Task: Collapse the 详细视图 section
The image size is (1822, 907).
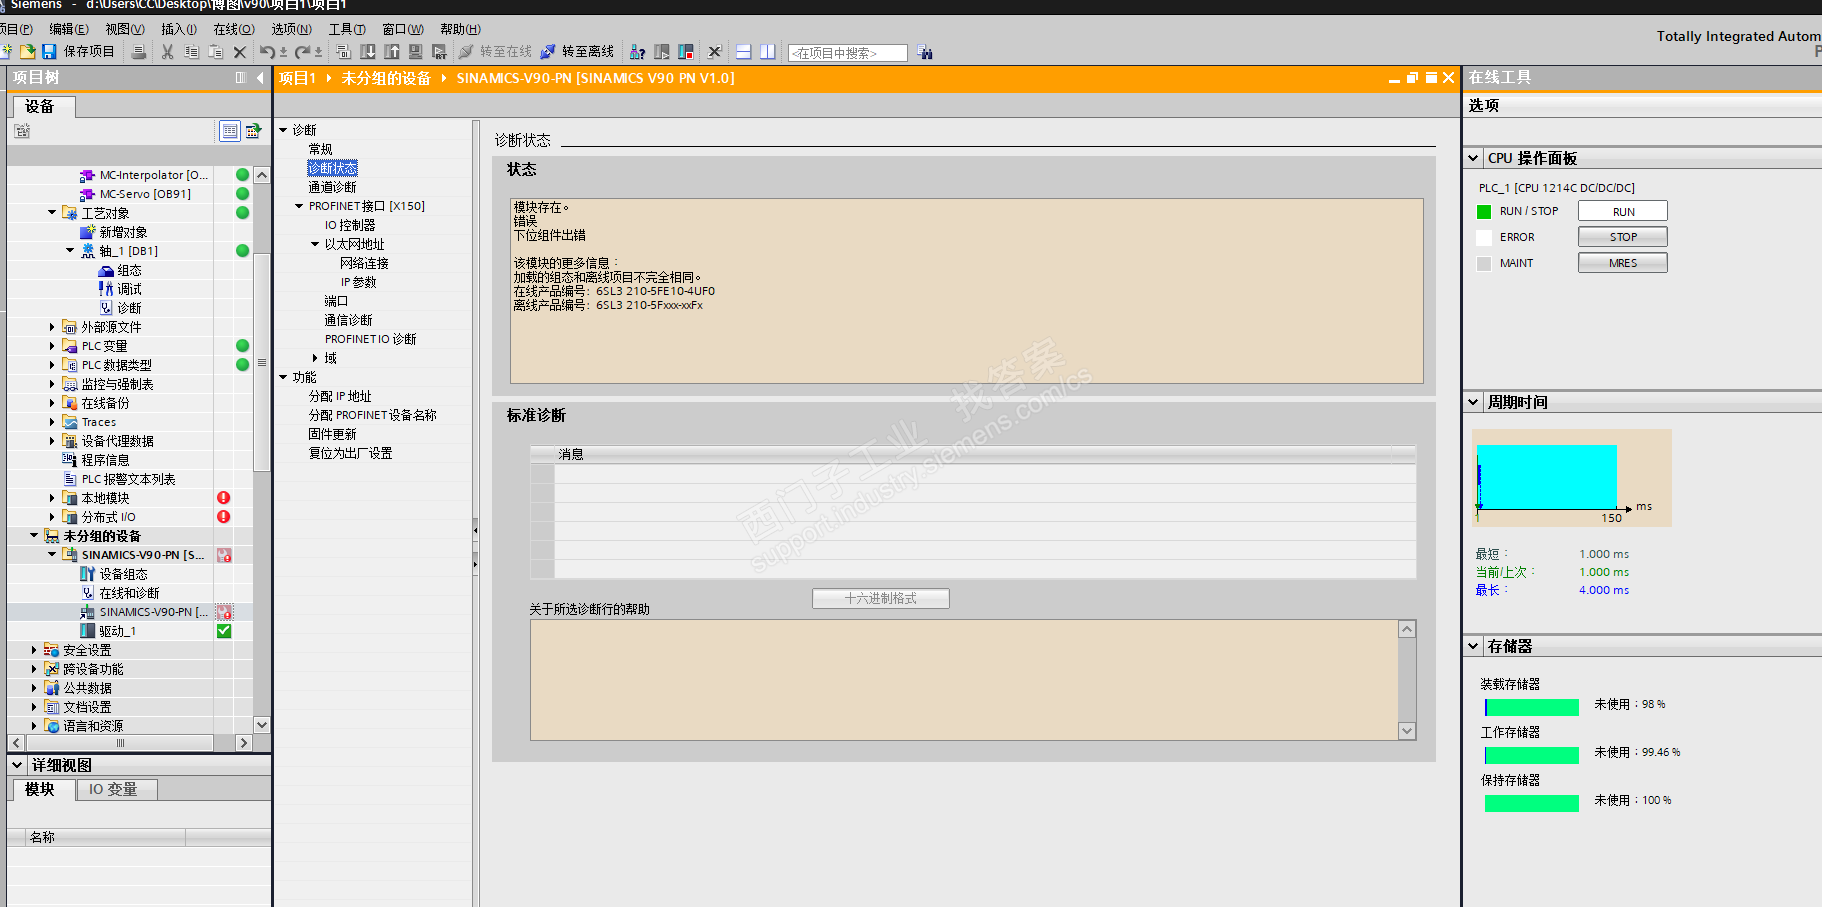Action: (x=17, y=765)
